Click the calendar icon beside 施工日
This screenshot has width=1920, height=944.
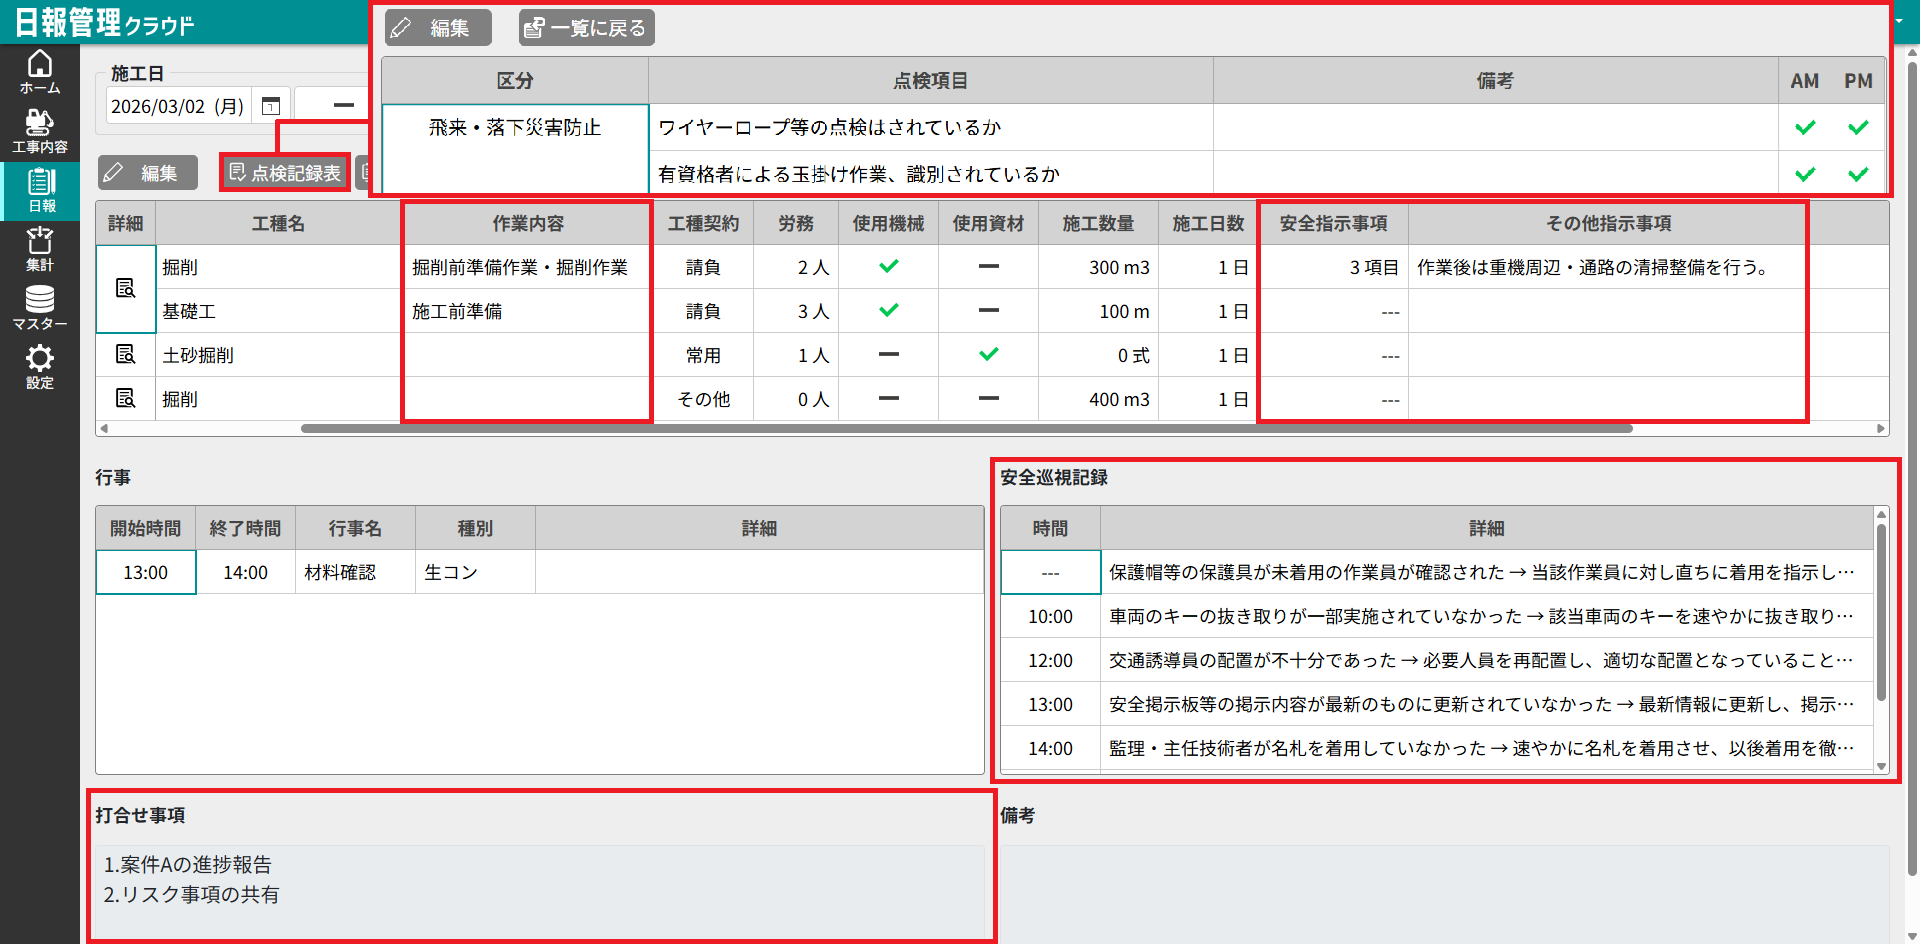click(270, 106)
